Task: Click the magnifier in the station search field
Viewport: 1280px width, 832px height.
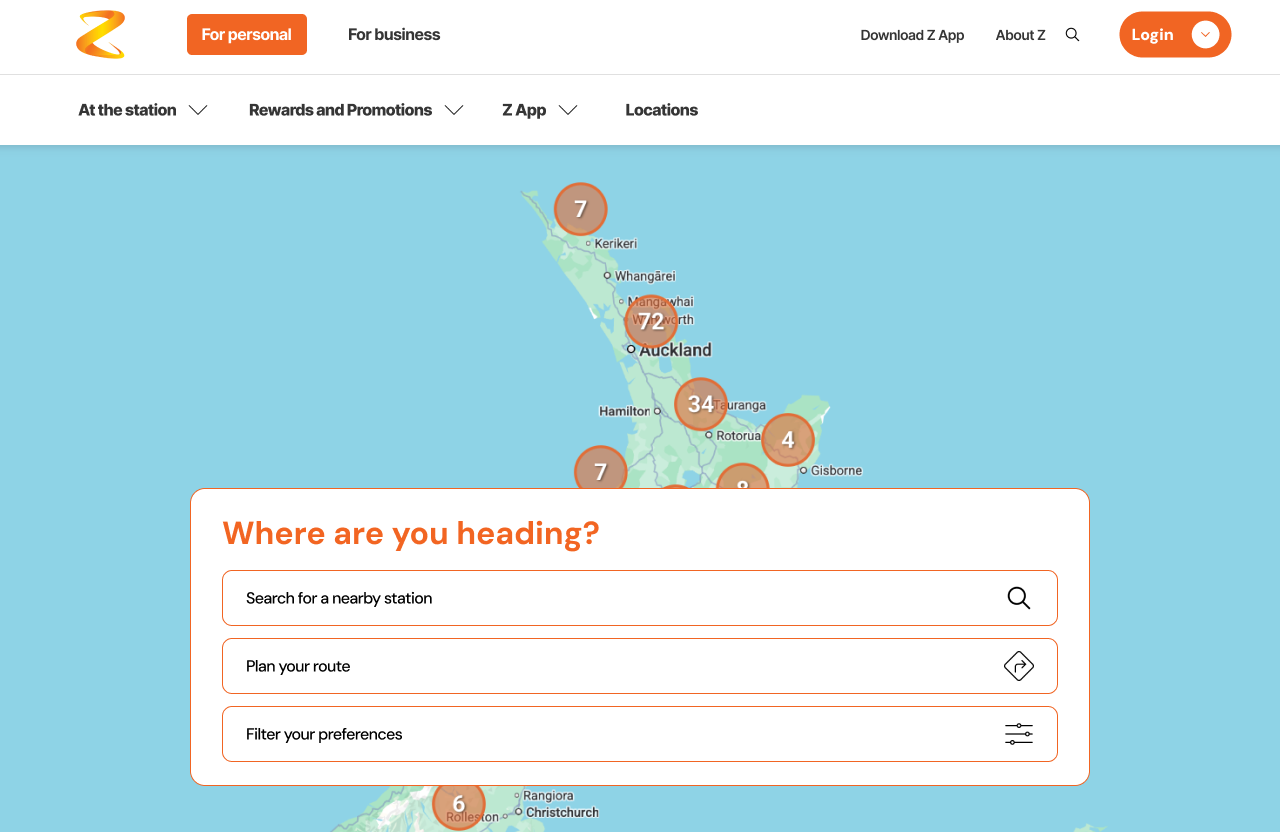Action: [1019, 598]
